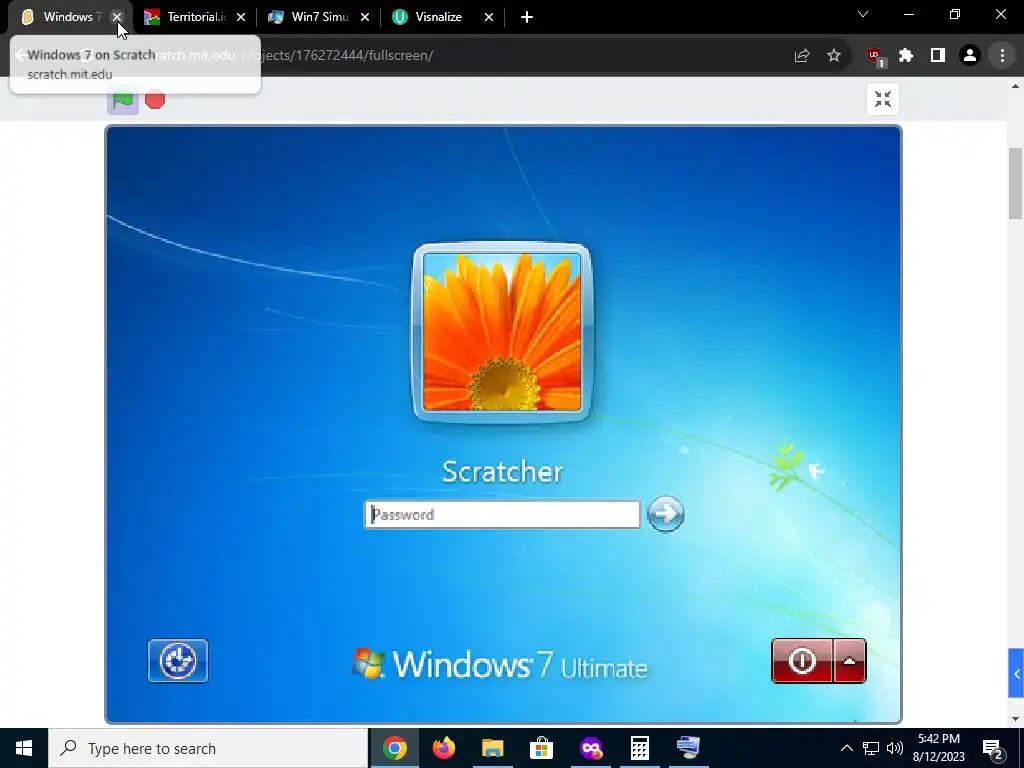Open Chrome from the taskbar
The image size is (1024, 768).
pos(394,748)
